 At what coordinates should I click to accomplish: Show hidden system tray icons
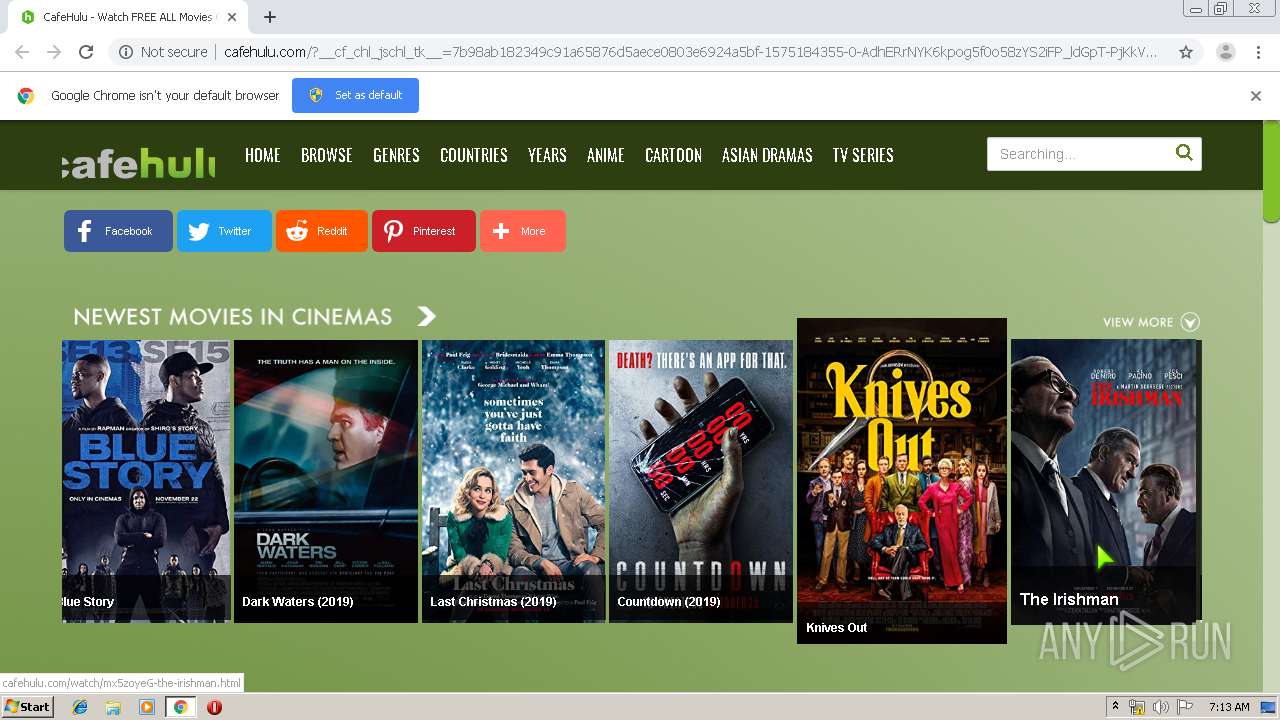point(1115,707)
